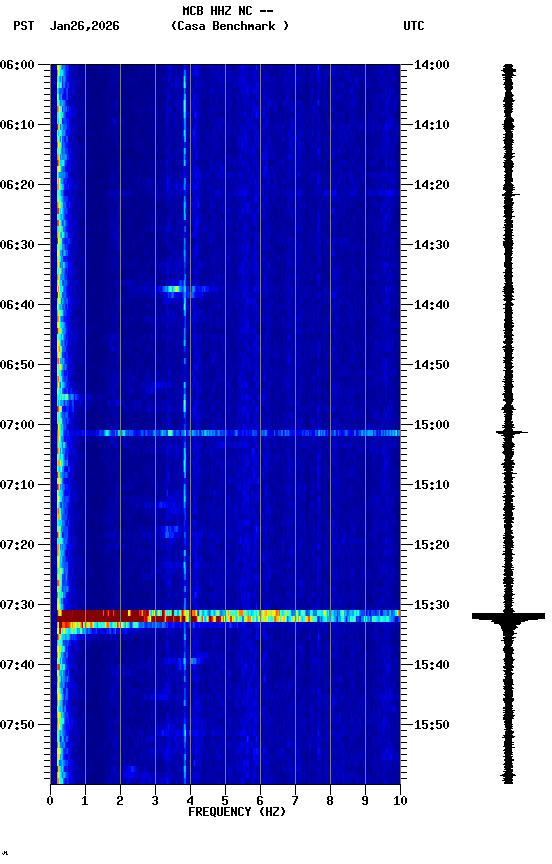The image size is (552, 864).
Task: Click the 14:30 UTC time label
Action: pyautogui.click(x=432, y=245)
